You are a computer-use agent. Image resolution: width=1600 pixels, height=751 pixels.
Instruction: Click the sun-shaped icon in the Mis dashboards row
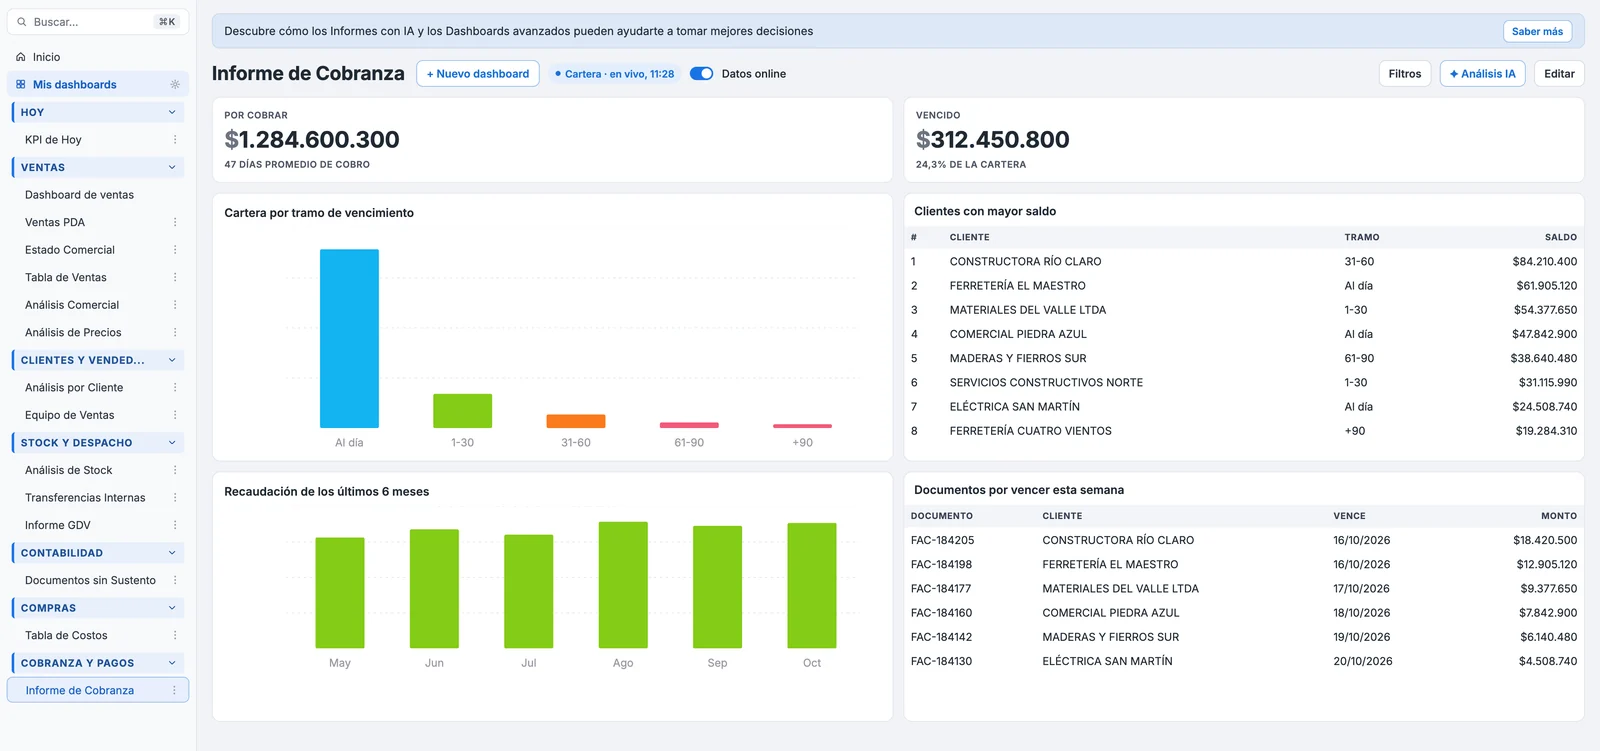(x=175, y=84)
